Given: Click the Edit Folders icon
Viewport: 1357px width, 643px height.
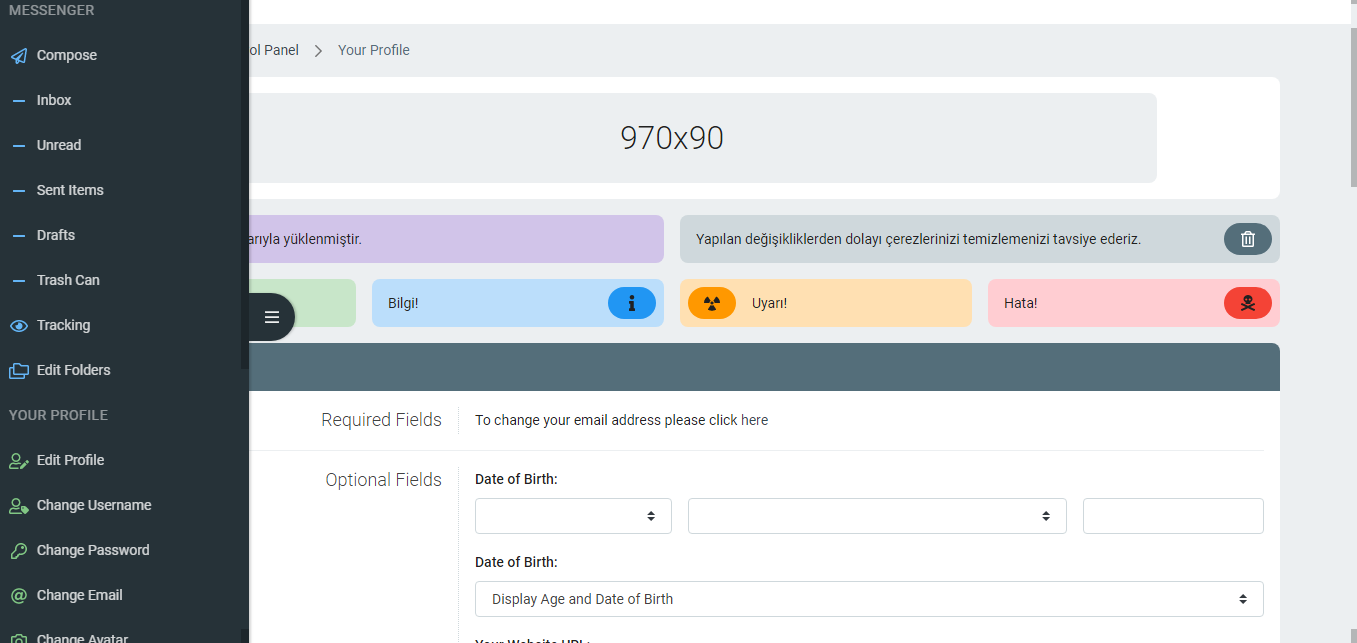Looking at the screenshot, I should point(19,371).
